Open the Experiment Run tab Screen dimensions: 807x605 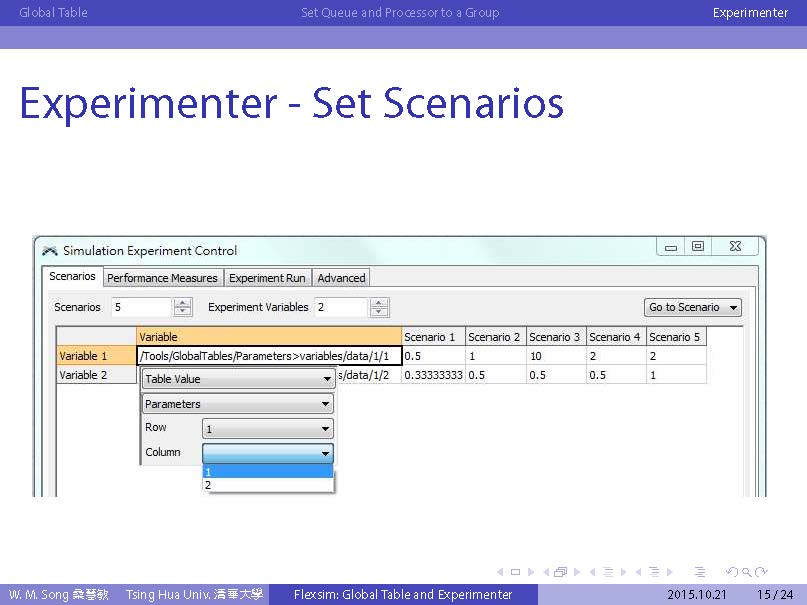coord(267,278)
